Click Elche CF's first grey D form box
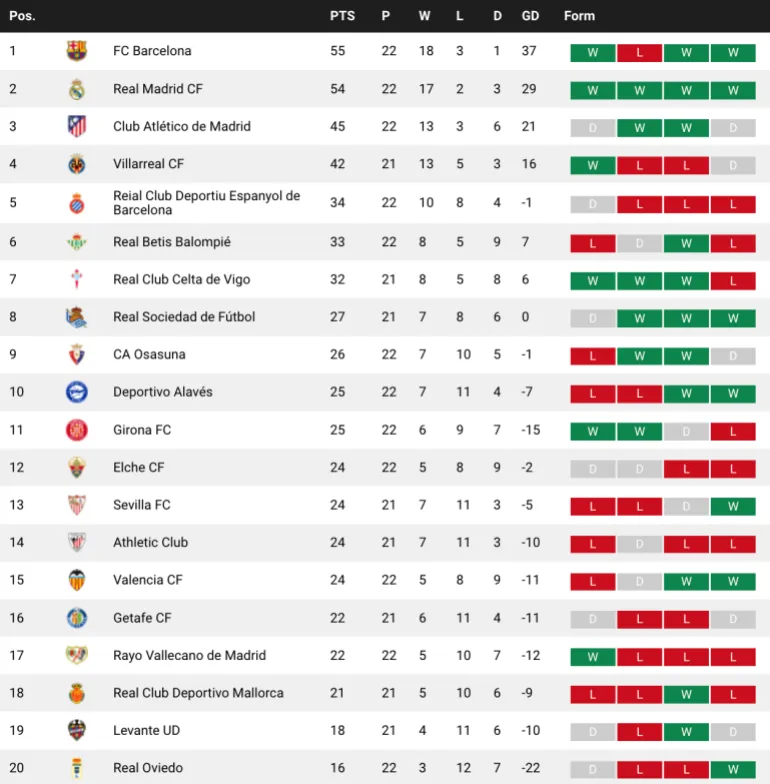The width and height of the screenshot is (770, 784). point(593,469)
